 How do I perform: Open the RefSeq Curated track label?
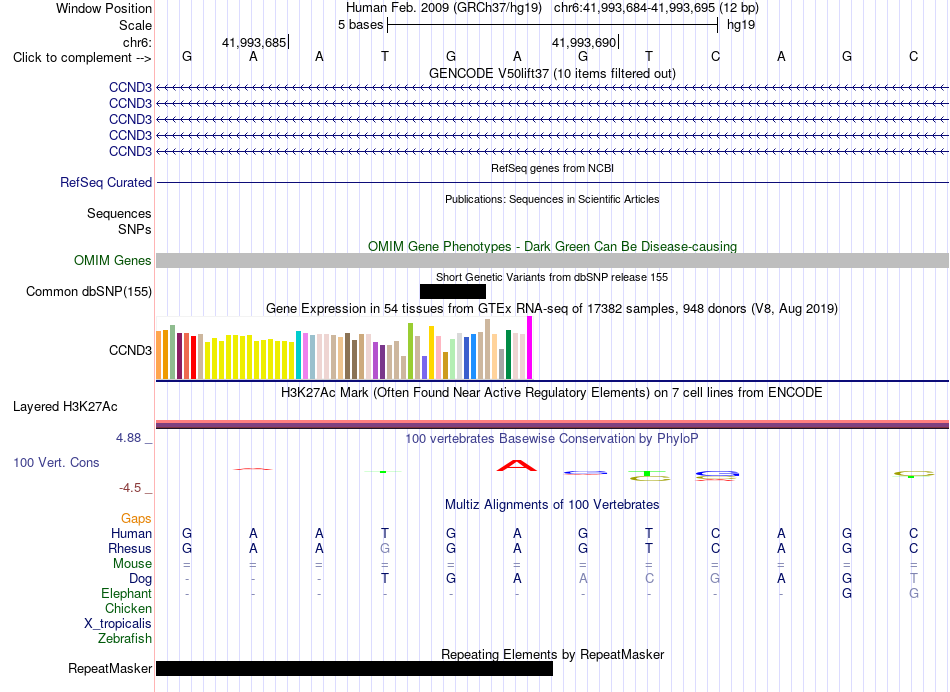106,182
